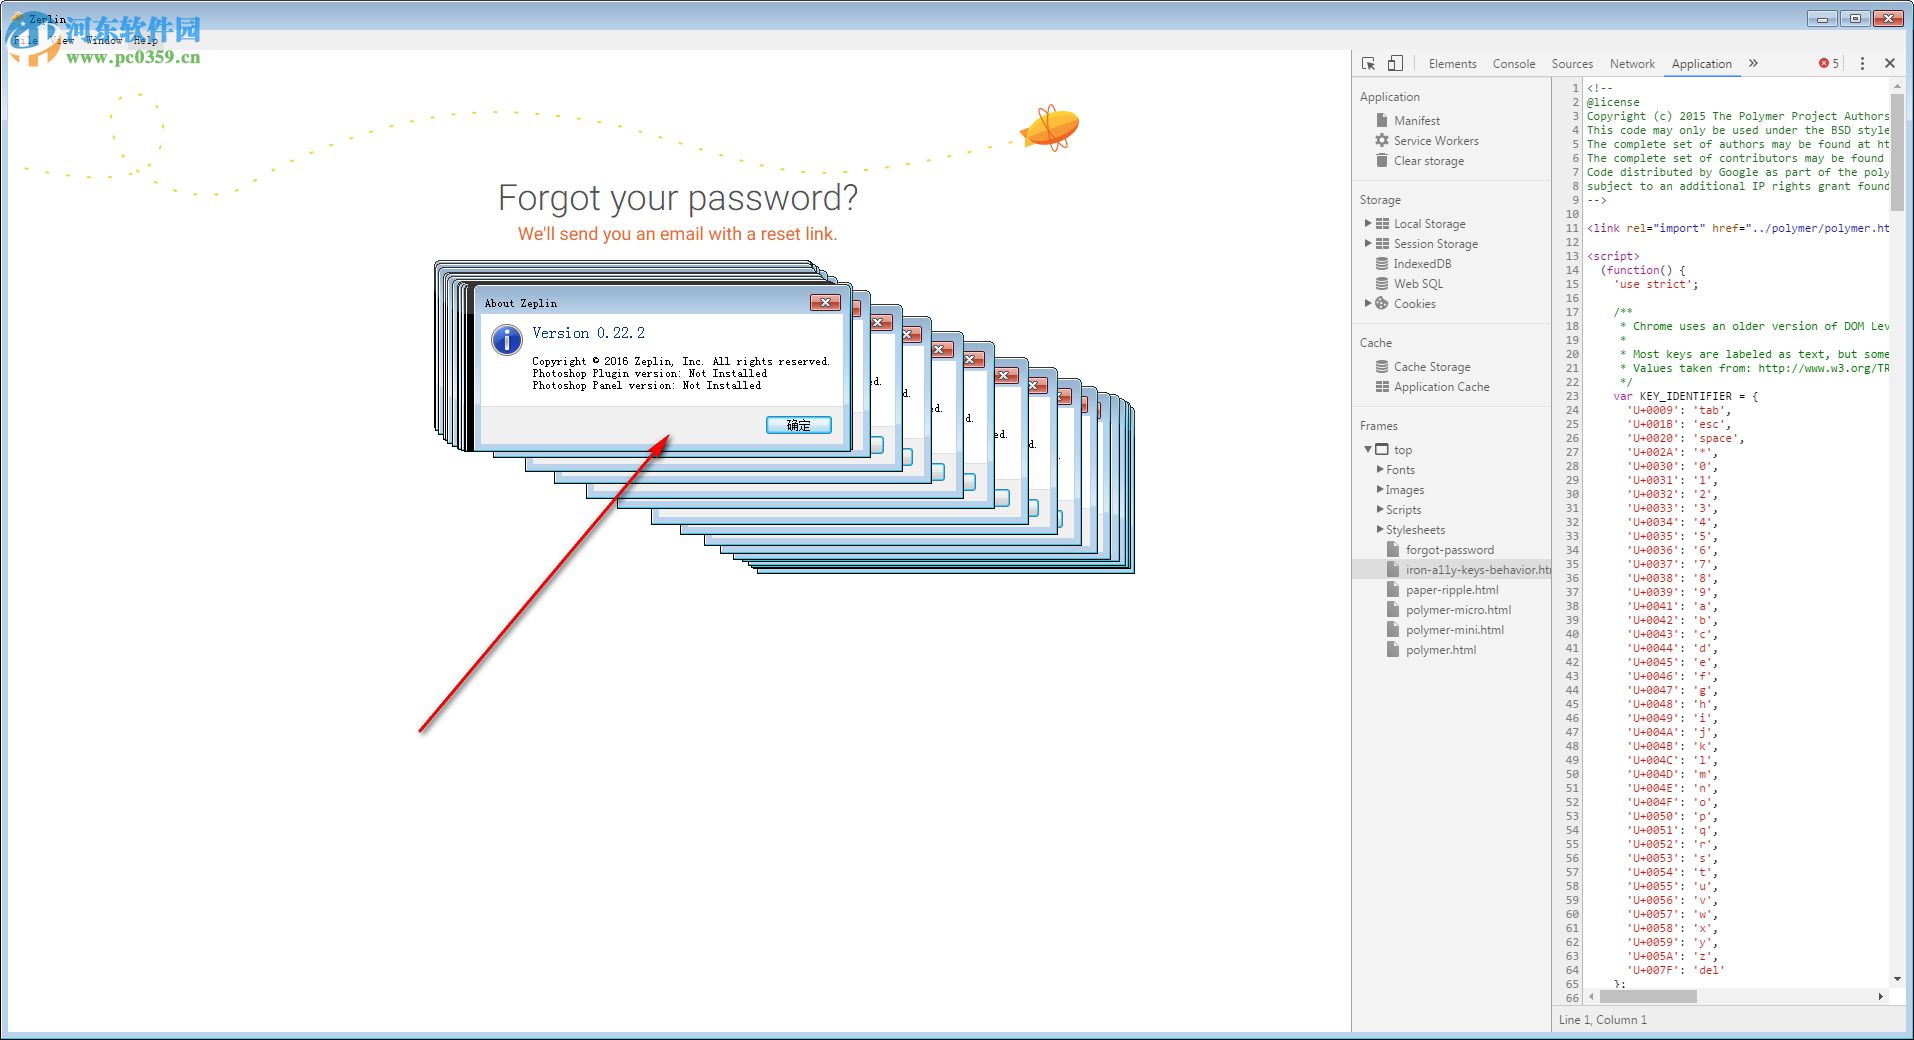Click the "'U+007F': 'del'" code line
Viewport: 1914px width, 1040px height.
(x=1675, y=970)
